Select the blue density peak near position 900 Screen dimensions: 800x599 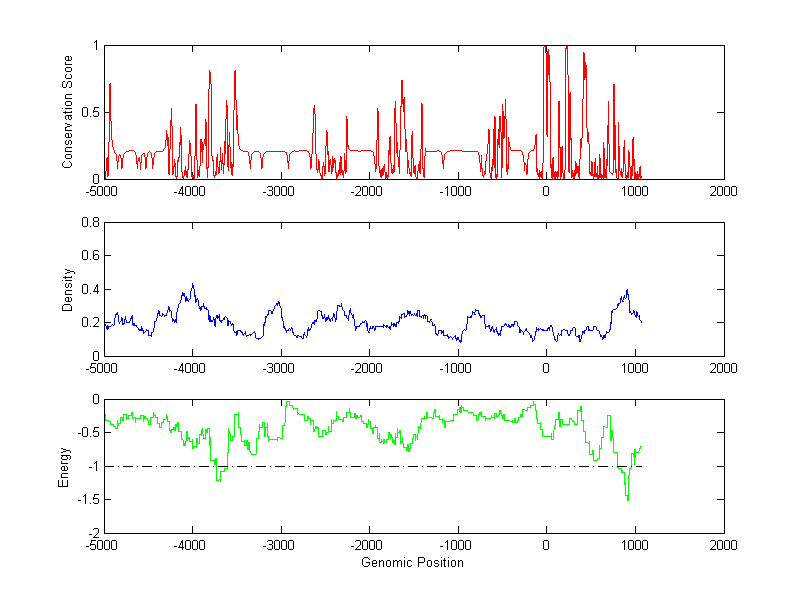(627, 291)
